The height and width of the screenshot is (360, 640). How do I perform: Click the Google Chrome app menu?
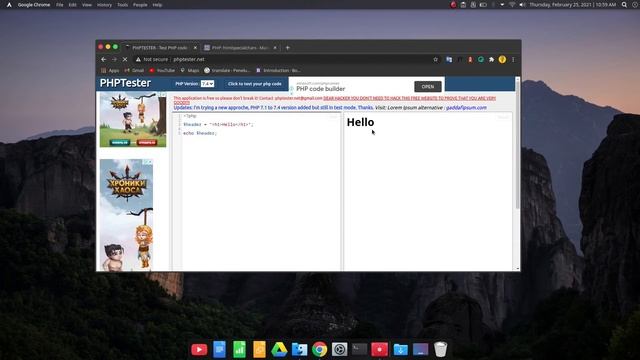[x=34, y=5]
